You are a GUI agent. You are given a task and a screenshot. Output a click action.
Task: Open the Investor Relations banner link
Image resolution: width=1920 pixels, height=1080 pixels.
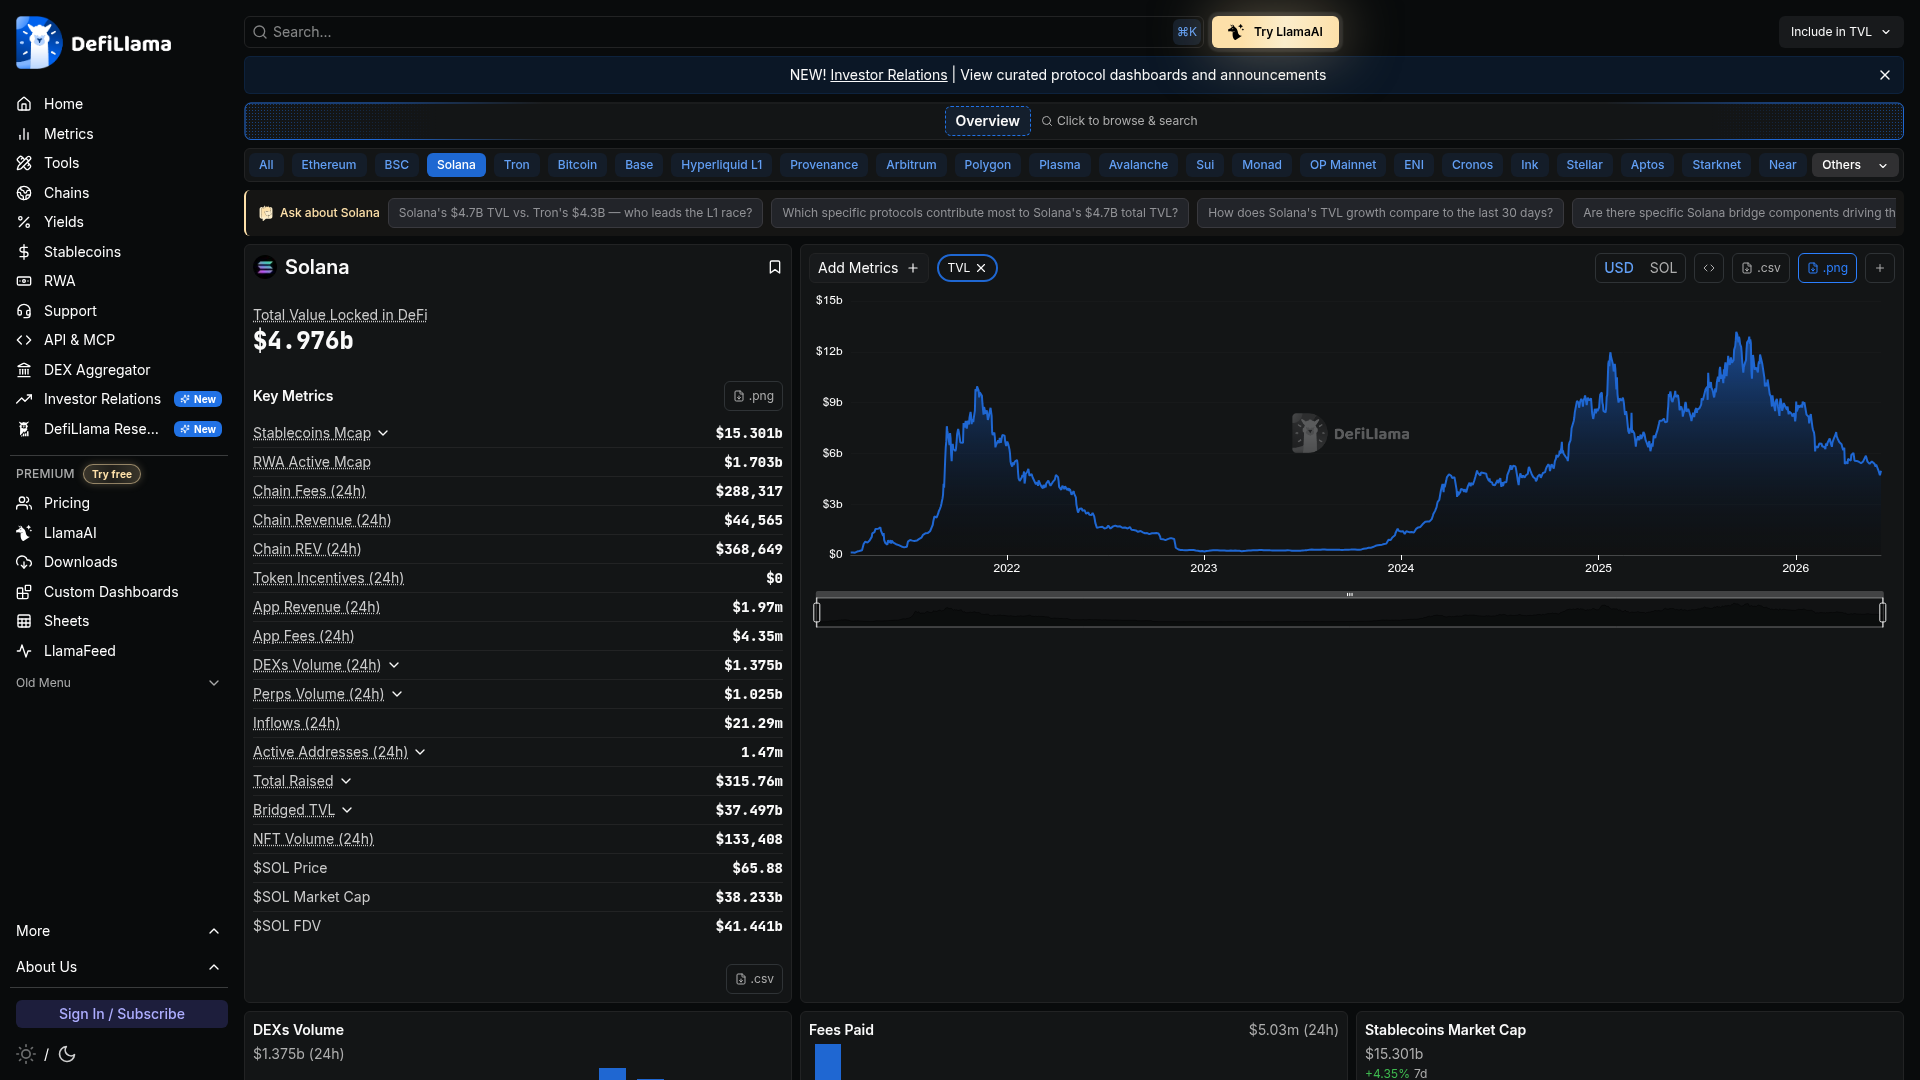point(888,75)
